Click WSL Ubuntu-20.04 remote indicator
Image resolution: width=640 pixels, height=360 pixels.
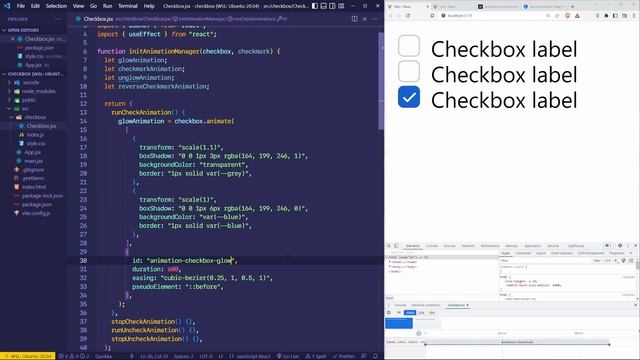pos(28,356)
